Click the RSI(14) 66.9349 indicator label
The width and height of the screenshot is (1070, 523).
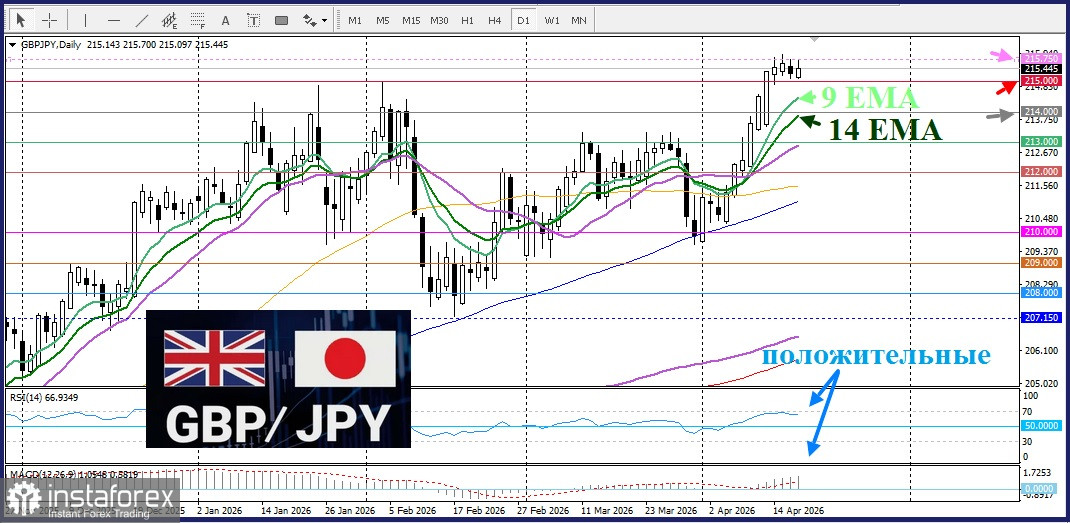[x=43, y=395]
